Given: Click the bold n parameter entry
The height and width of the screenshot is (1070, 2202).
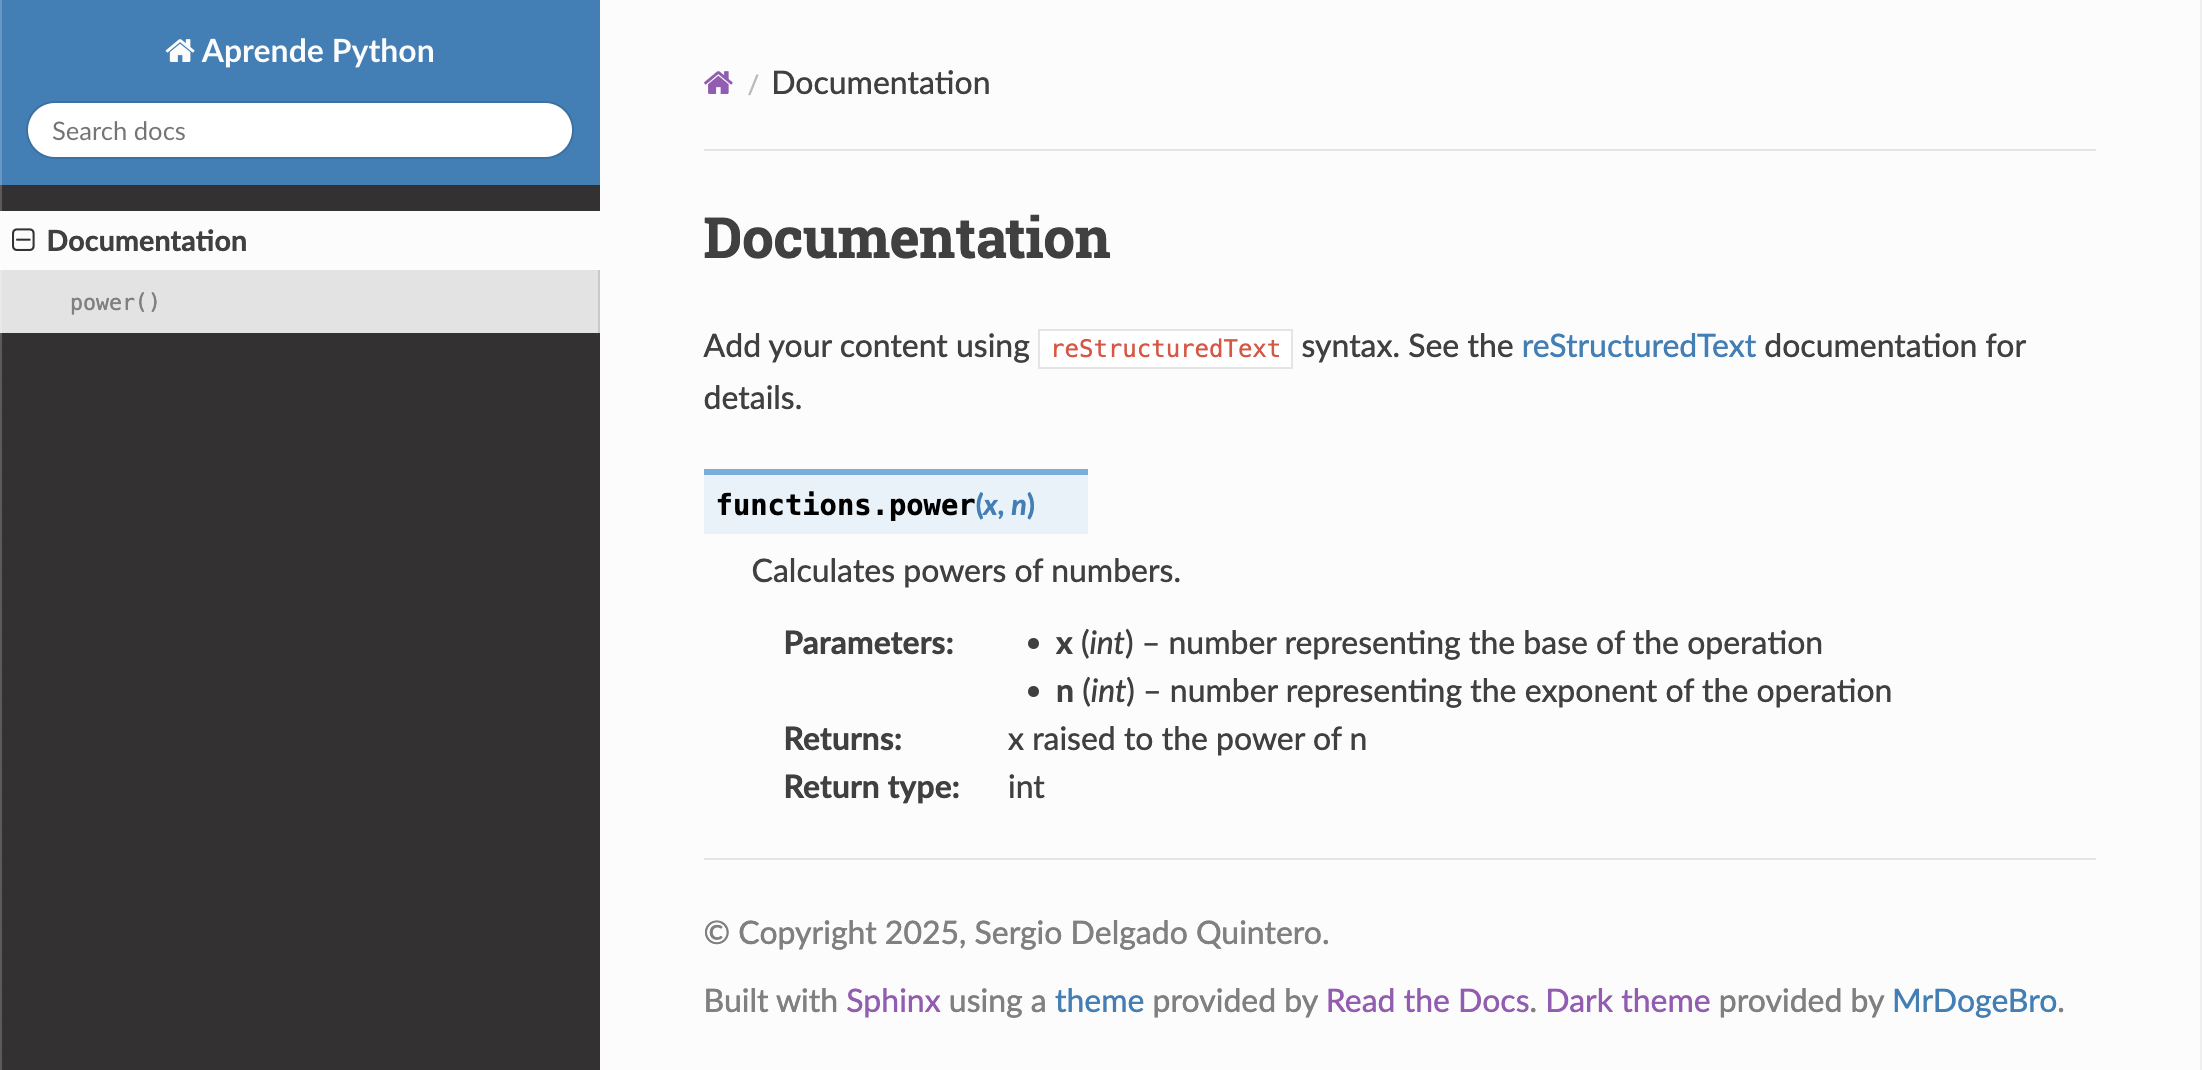Looking at the screenshot, I should [x=1064, y=691].
